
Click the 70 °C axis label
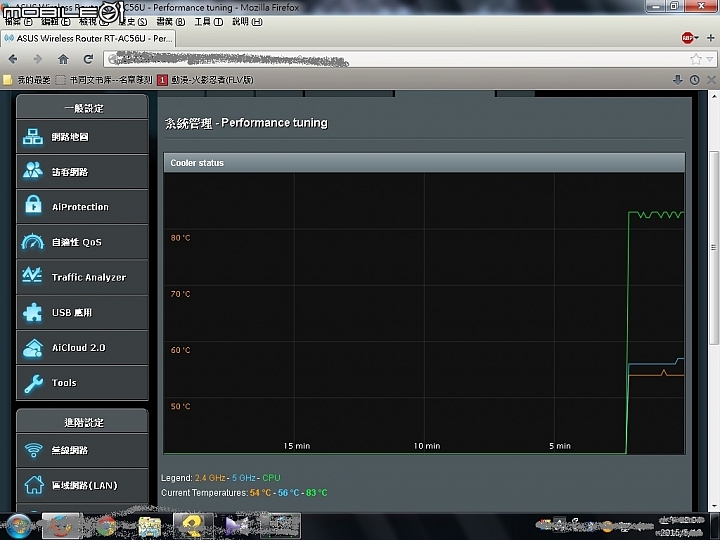tap(180, 294)
